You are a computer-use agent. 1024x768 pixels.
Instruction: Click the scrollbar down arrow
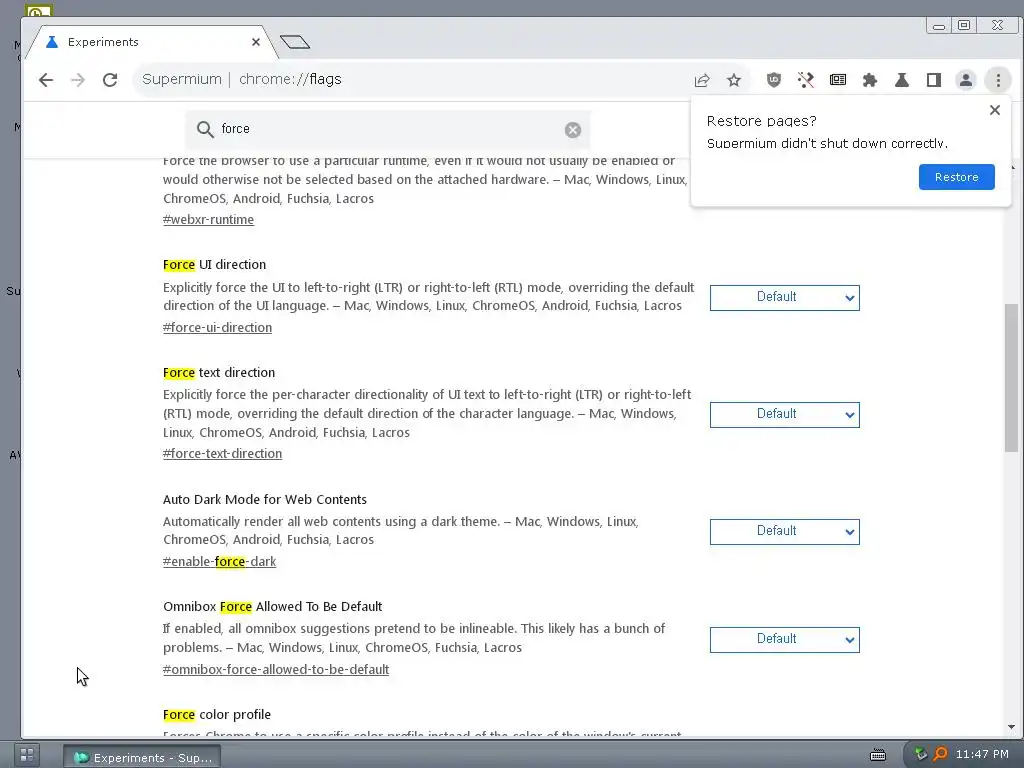click(1011, 727)
